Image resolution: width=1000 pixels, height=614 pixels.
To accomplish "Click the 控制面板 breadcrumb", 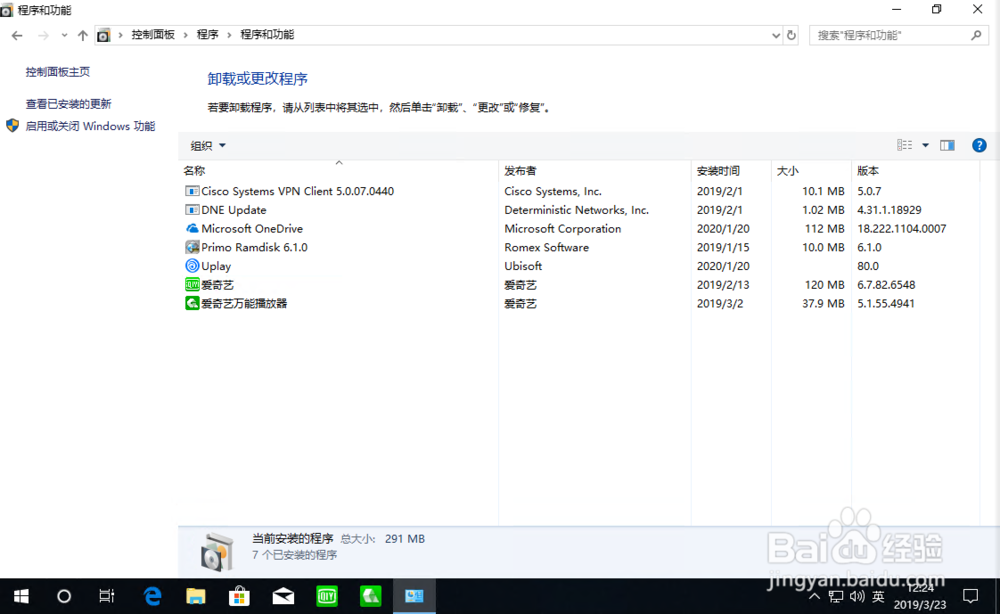I will pos(153,34).
